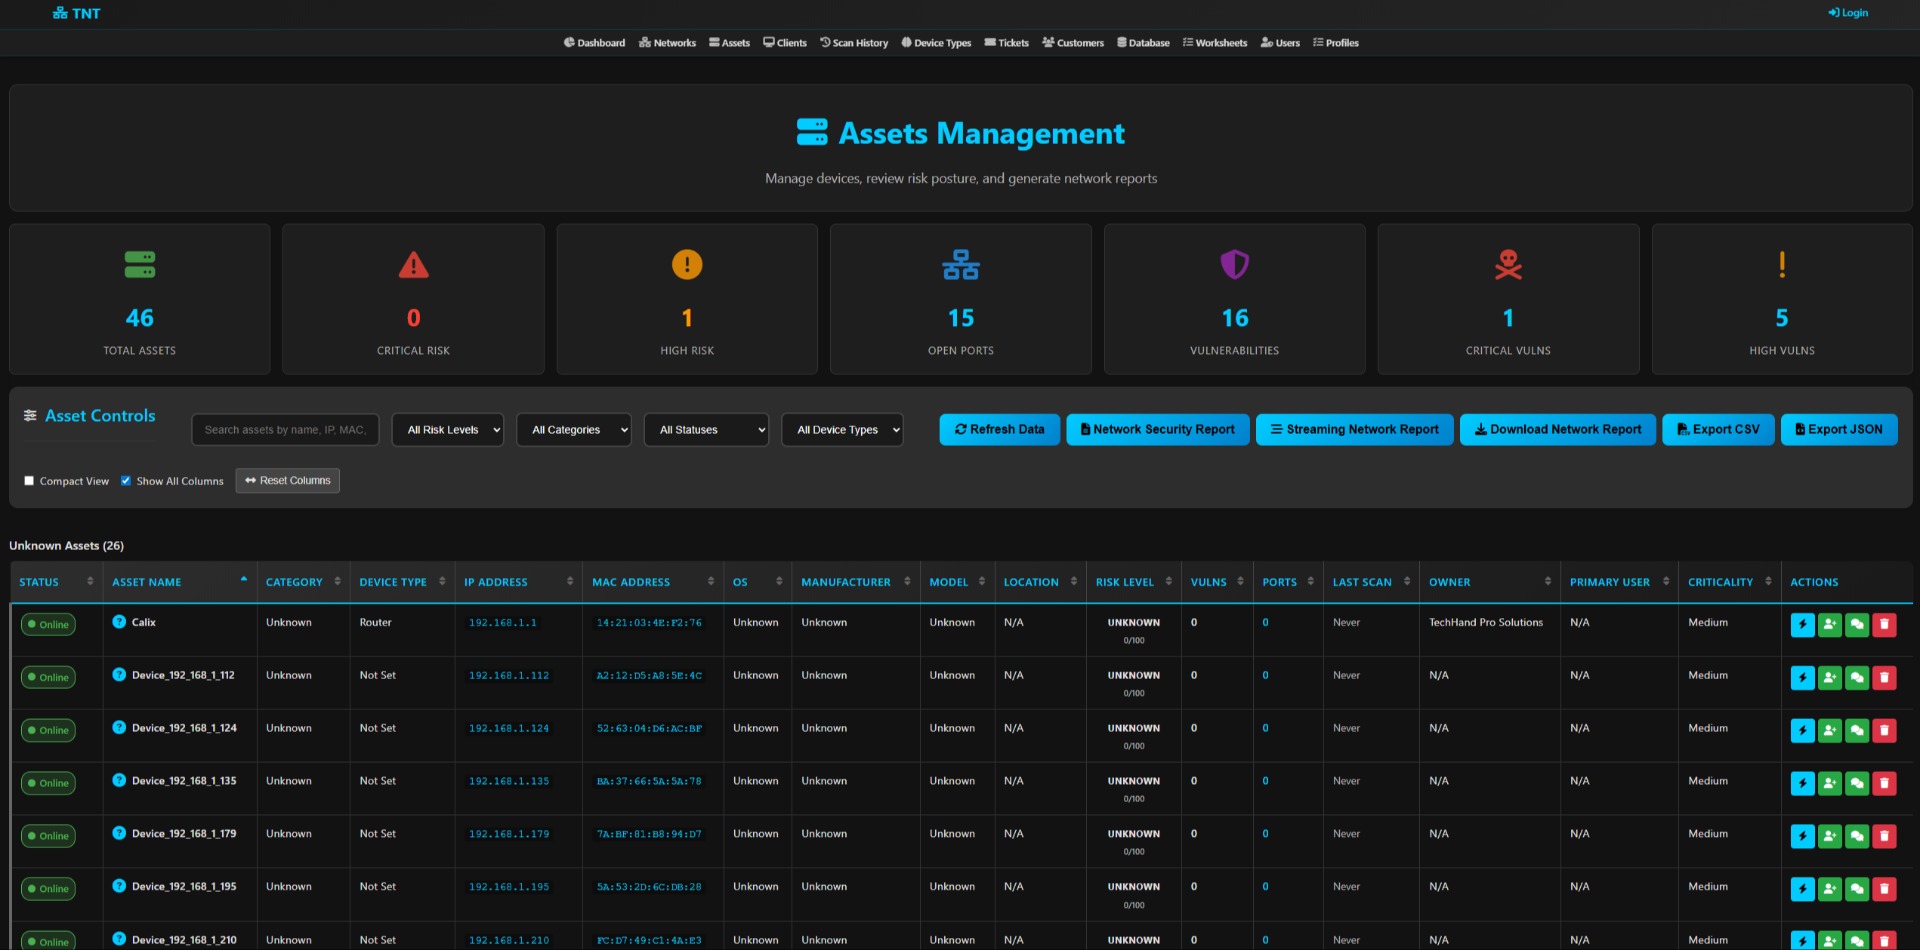Uncheck the Show All Columns checkbox

click(125, 480)
